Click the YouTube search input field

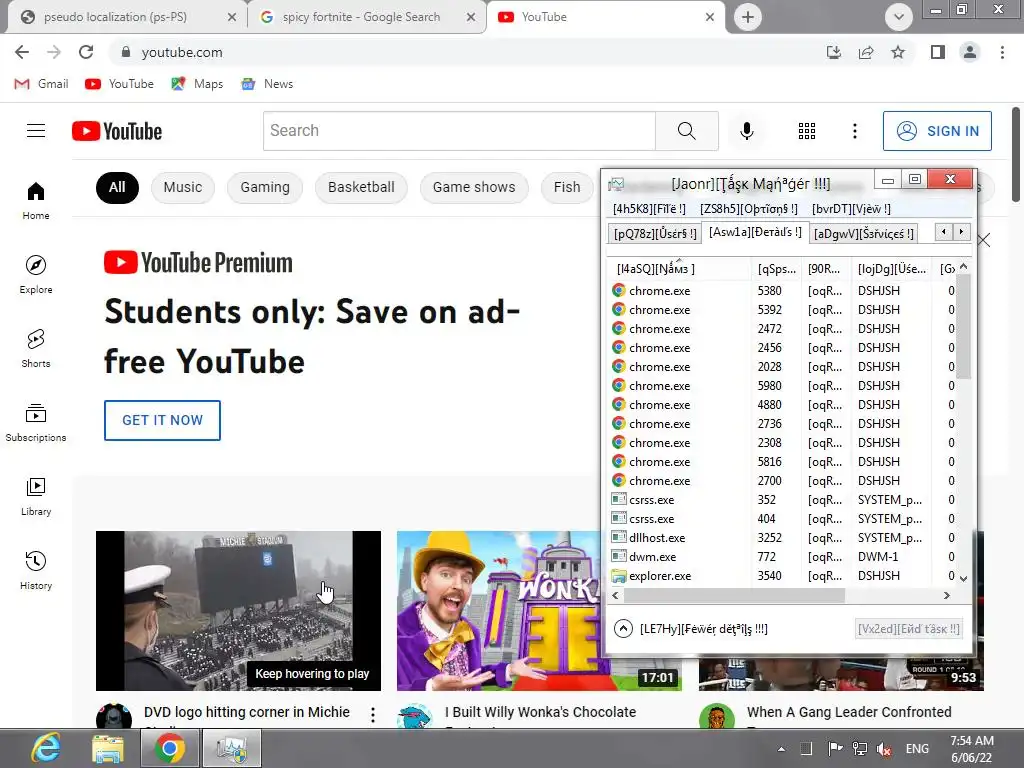[459, 131]
